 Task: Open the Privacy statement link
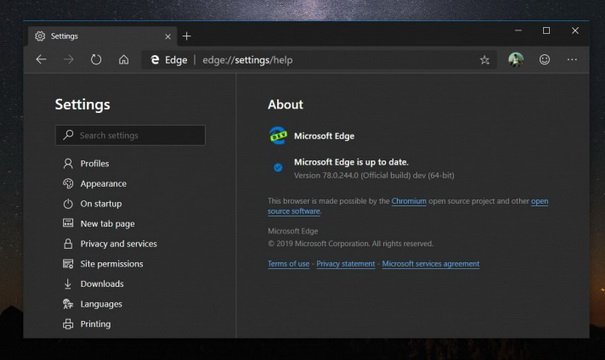point(346,264)
